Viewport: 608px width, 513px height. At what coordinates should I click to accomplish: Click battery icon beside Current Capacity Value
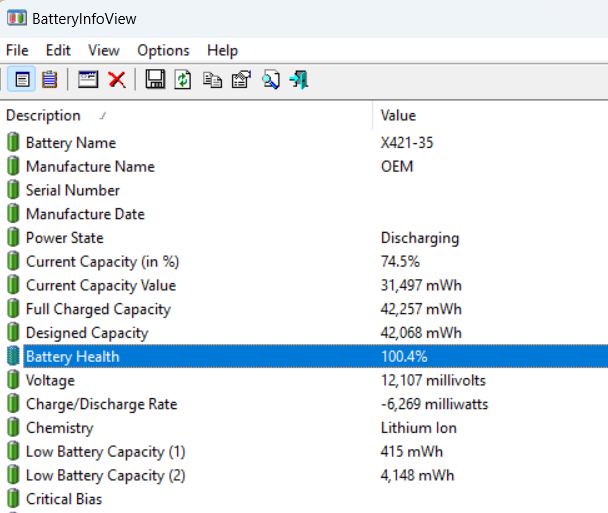point(13,285)
